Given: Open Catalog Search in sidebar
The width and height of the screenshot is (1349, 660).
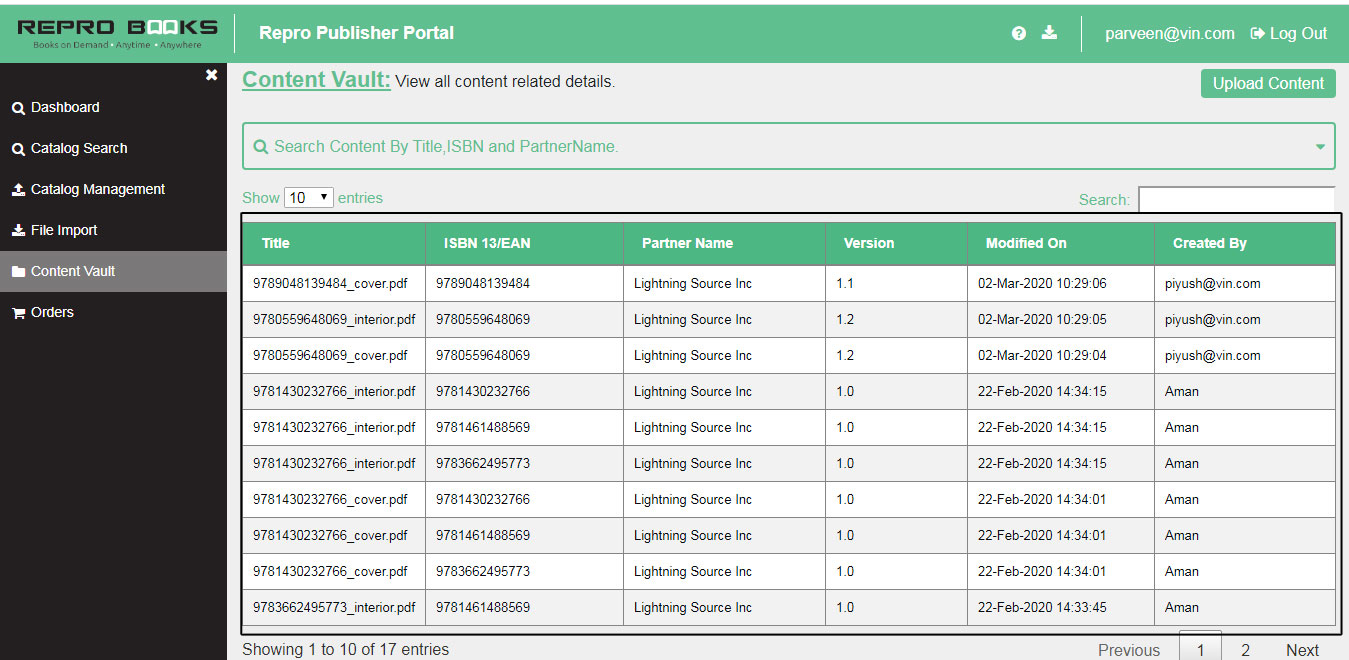Looking at the screenshot, I should [x=79, y=148].
